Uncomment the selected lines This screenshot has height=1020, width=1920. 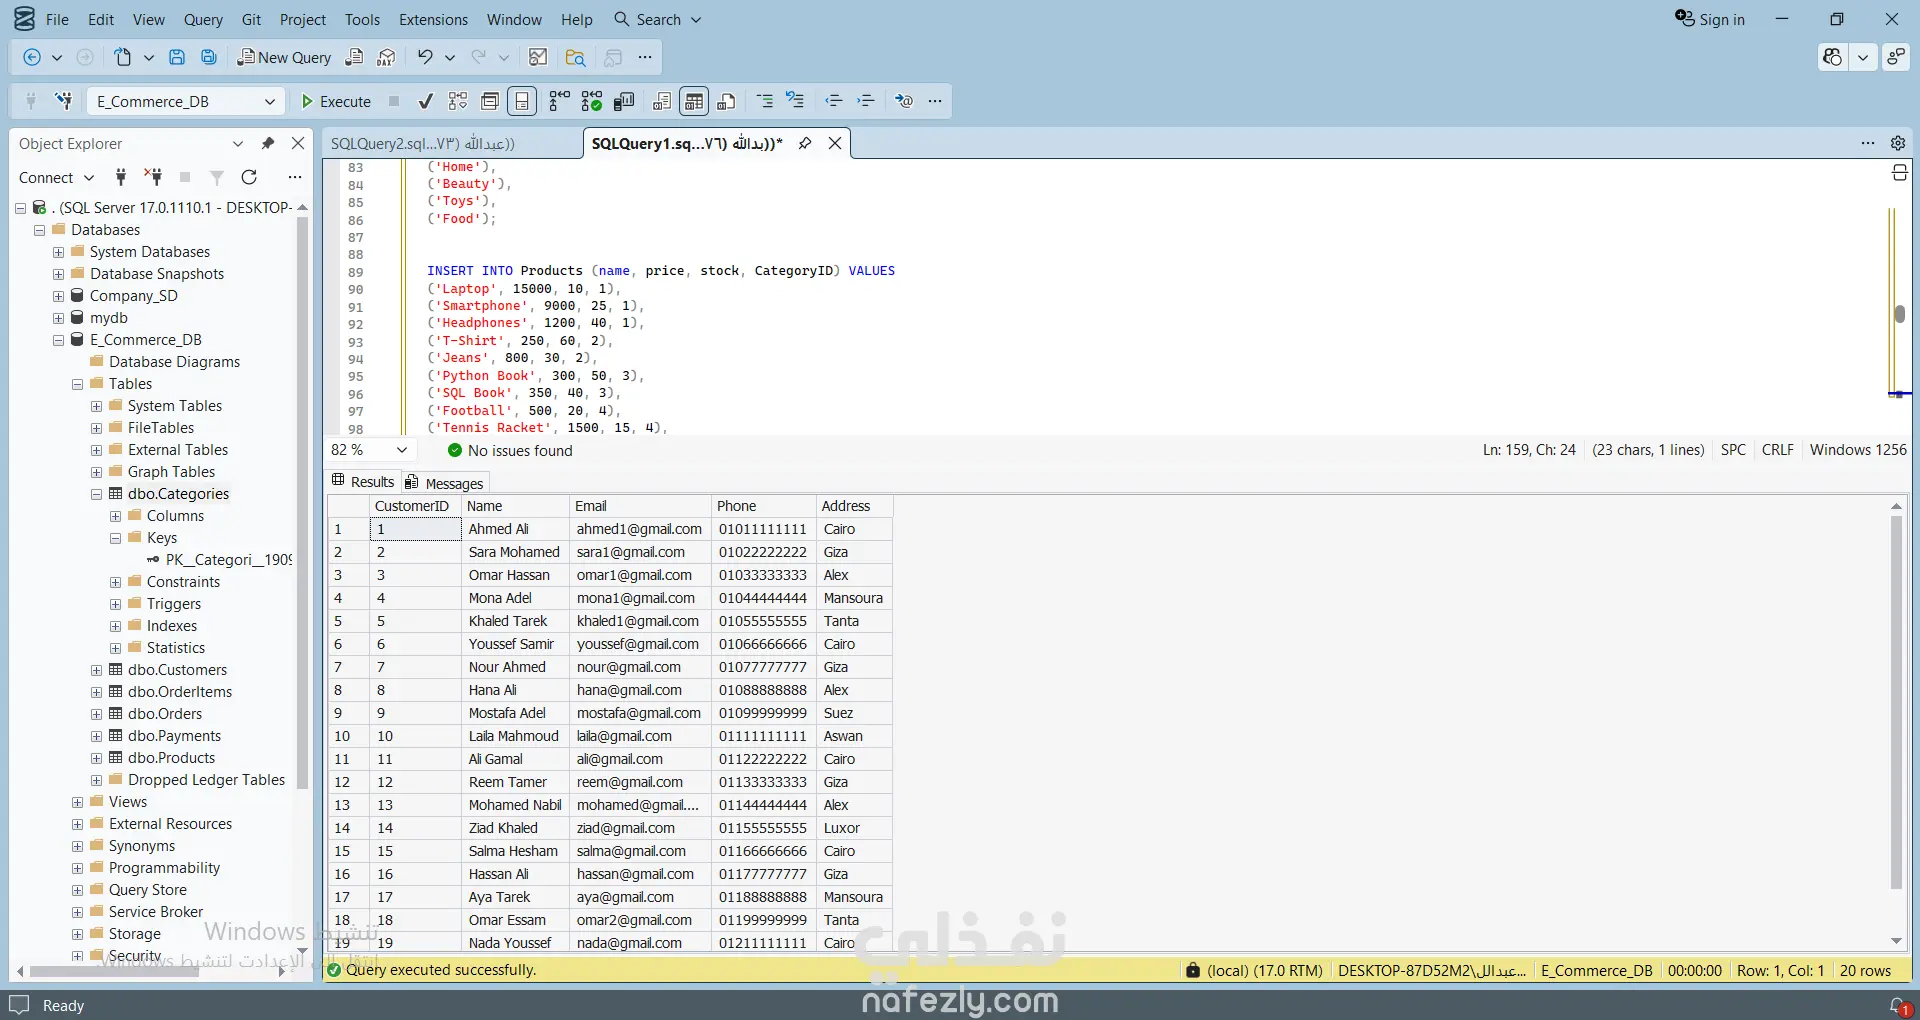[796, 101]
